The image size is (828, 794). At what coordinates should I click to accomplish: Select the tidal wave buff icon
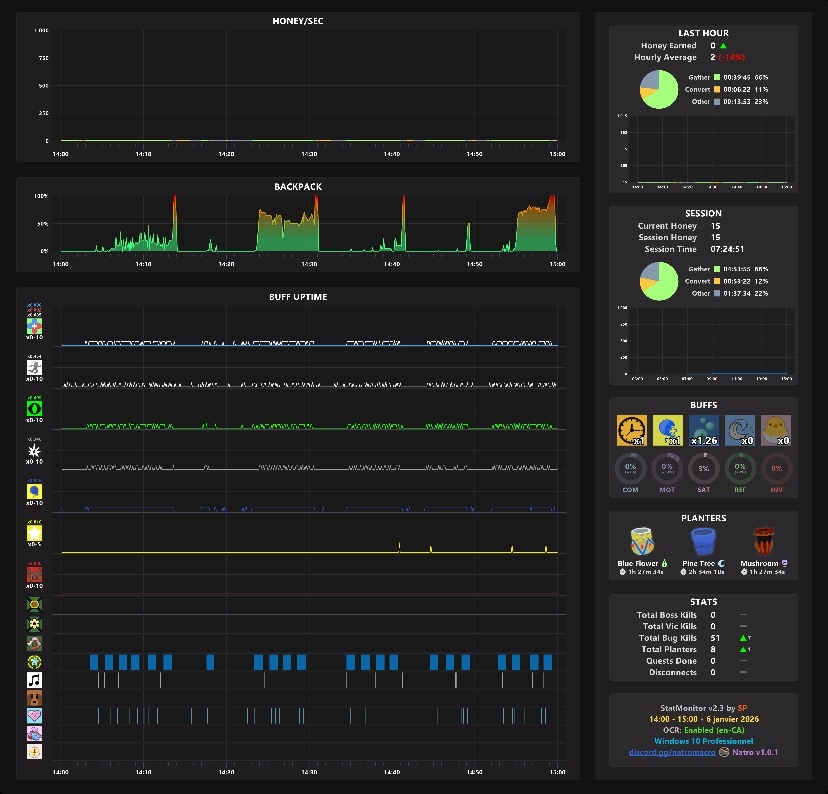[740, 430]
